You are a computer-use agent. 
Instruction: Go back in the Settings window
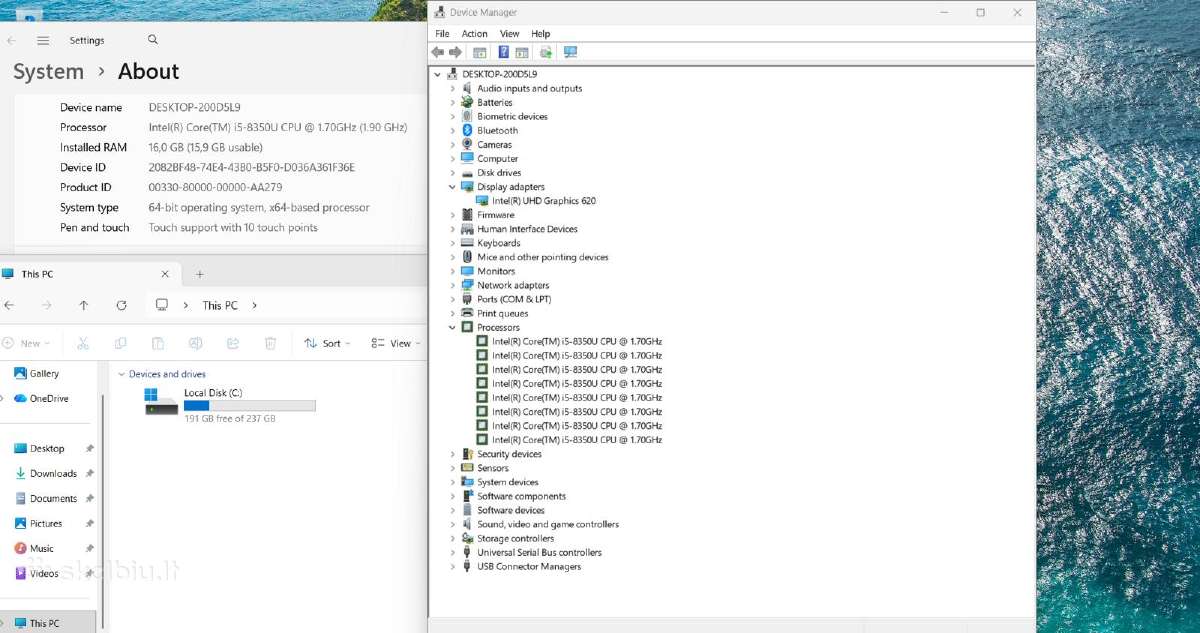pos(10,41)
